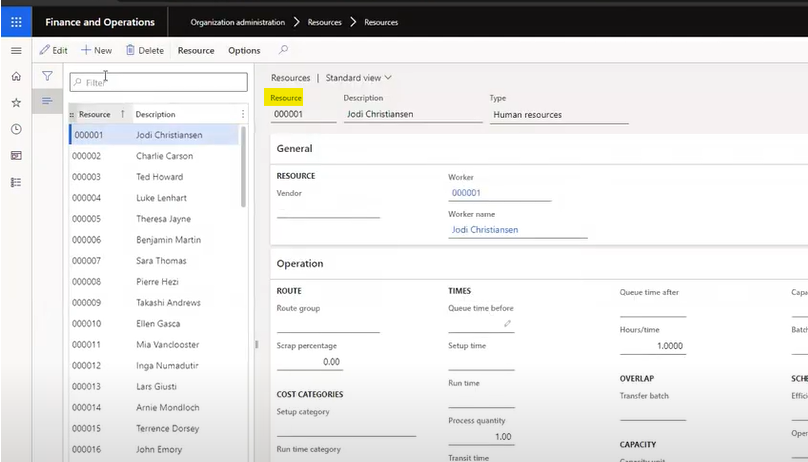This screenshot has width=808, height=462.
Task: Open grid column options menu
Action: (243, 114)
